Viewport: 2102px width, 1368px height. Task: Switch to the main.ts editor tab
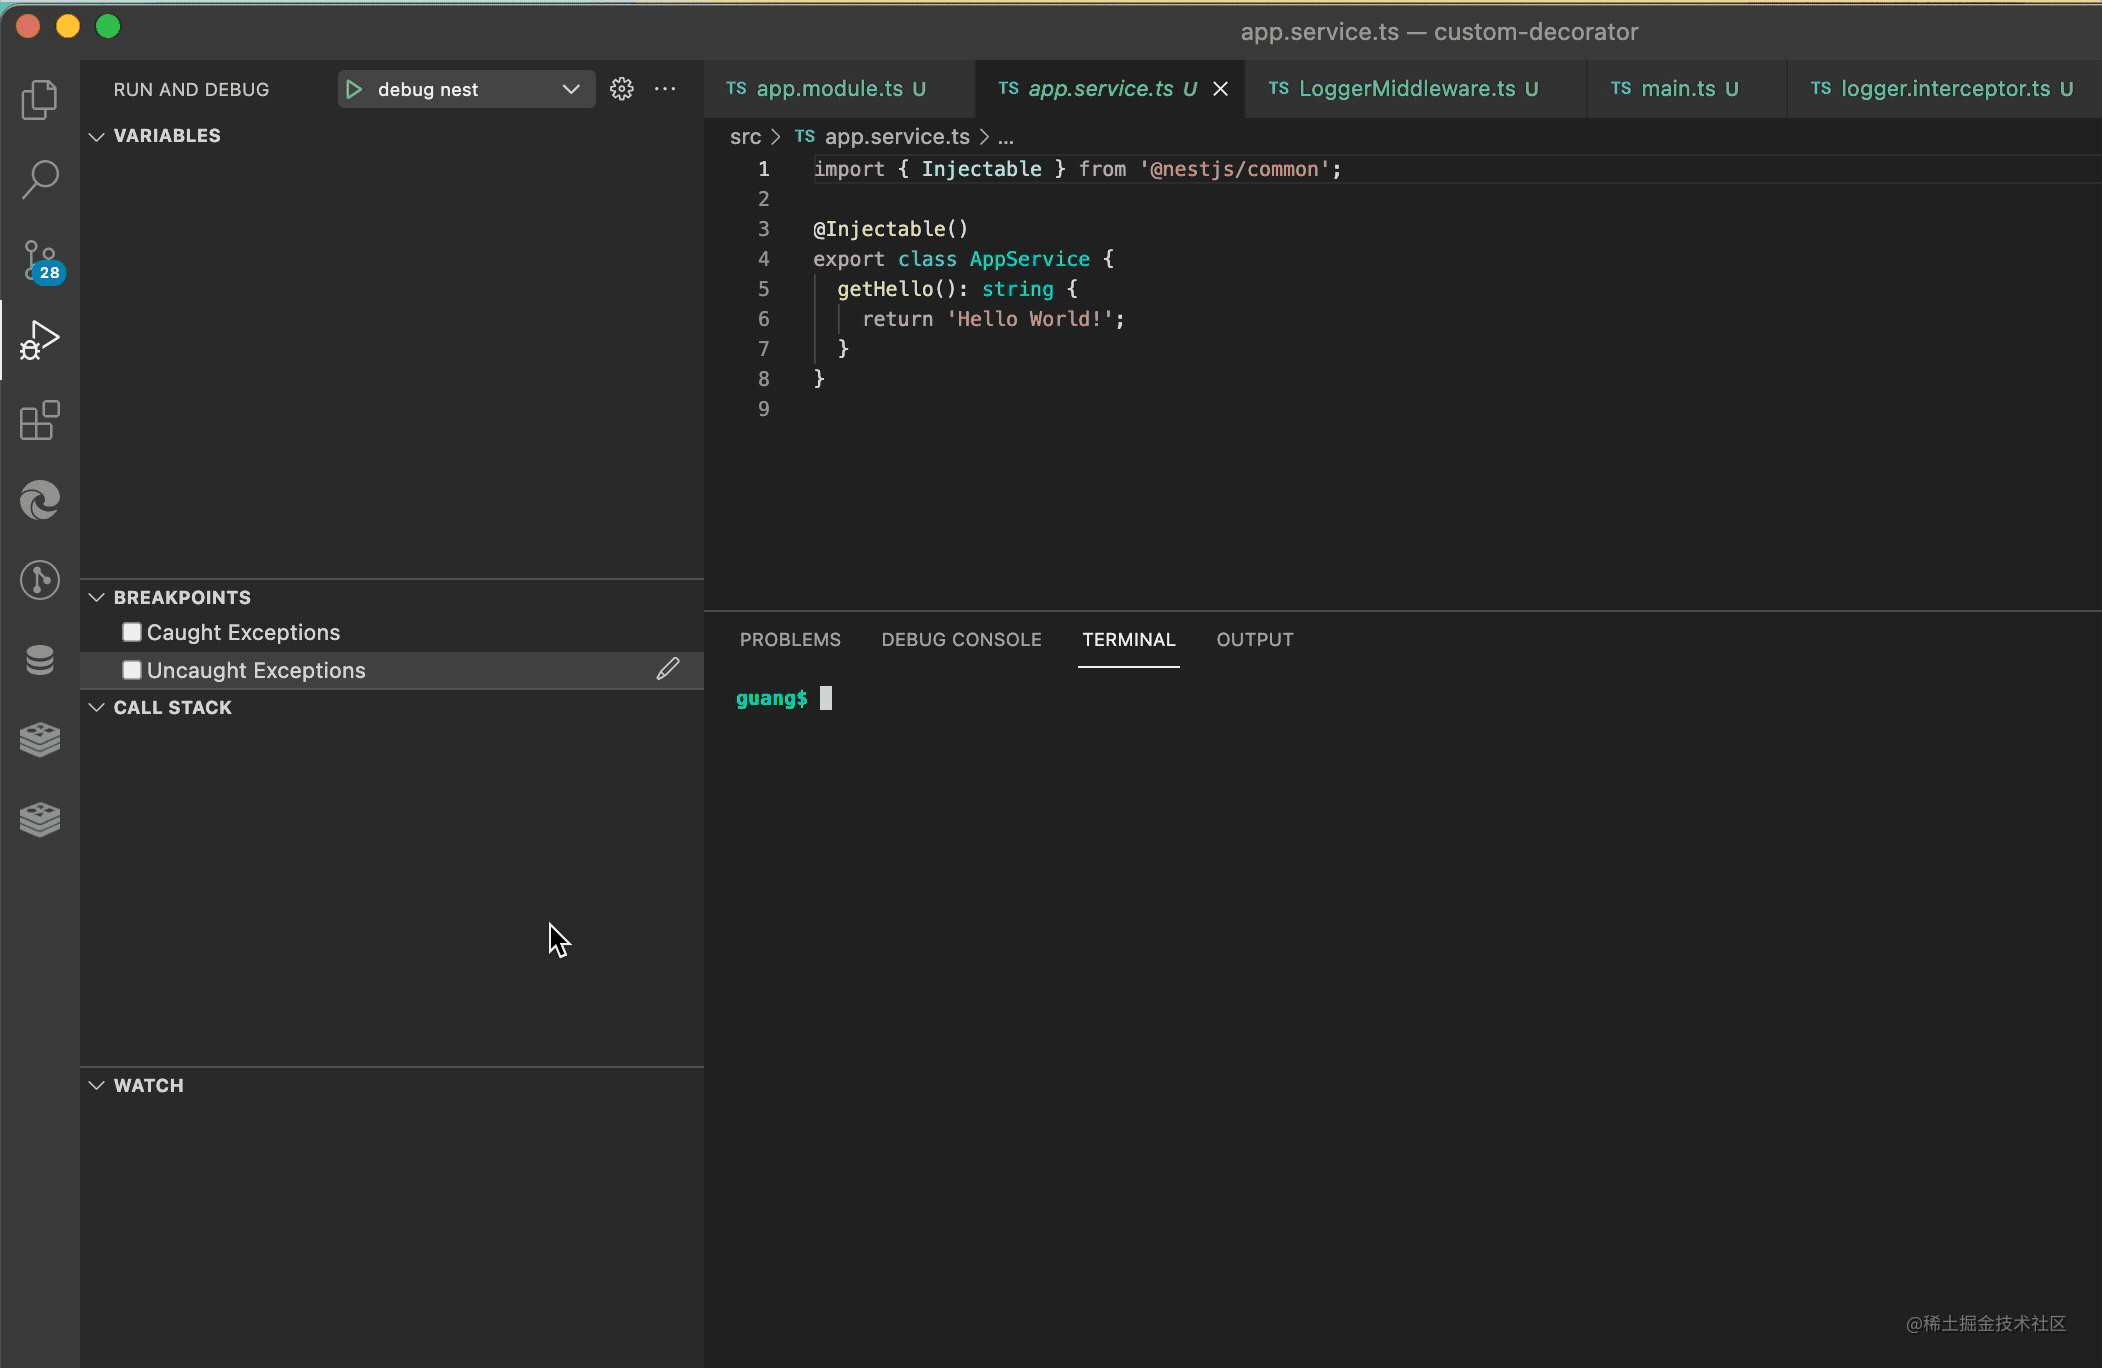point(1677,89)
